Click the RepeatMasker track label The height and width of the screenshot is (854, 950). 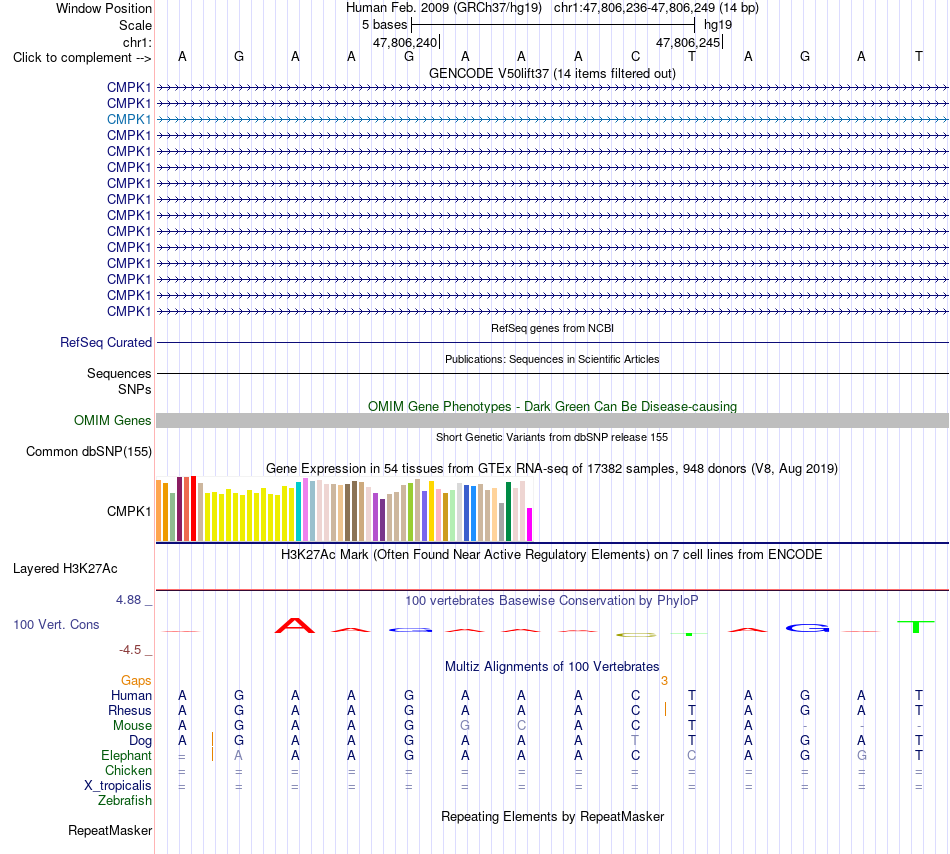[x=110, y=830]
